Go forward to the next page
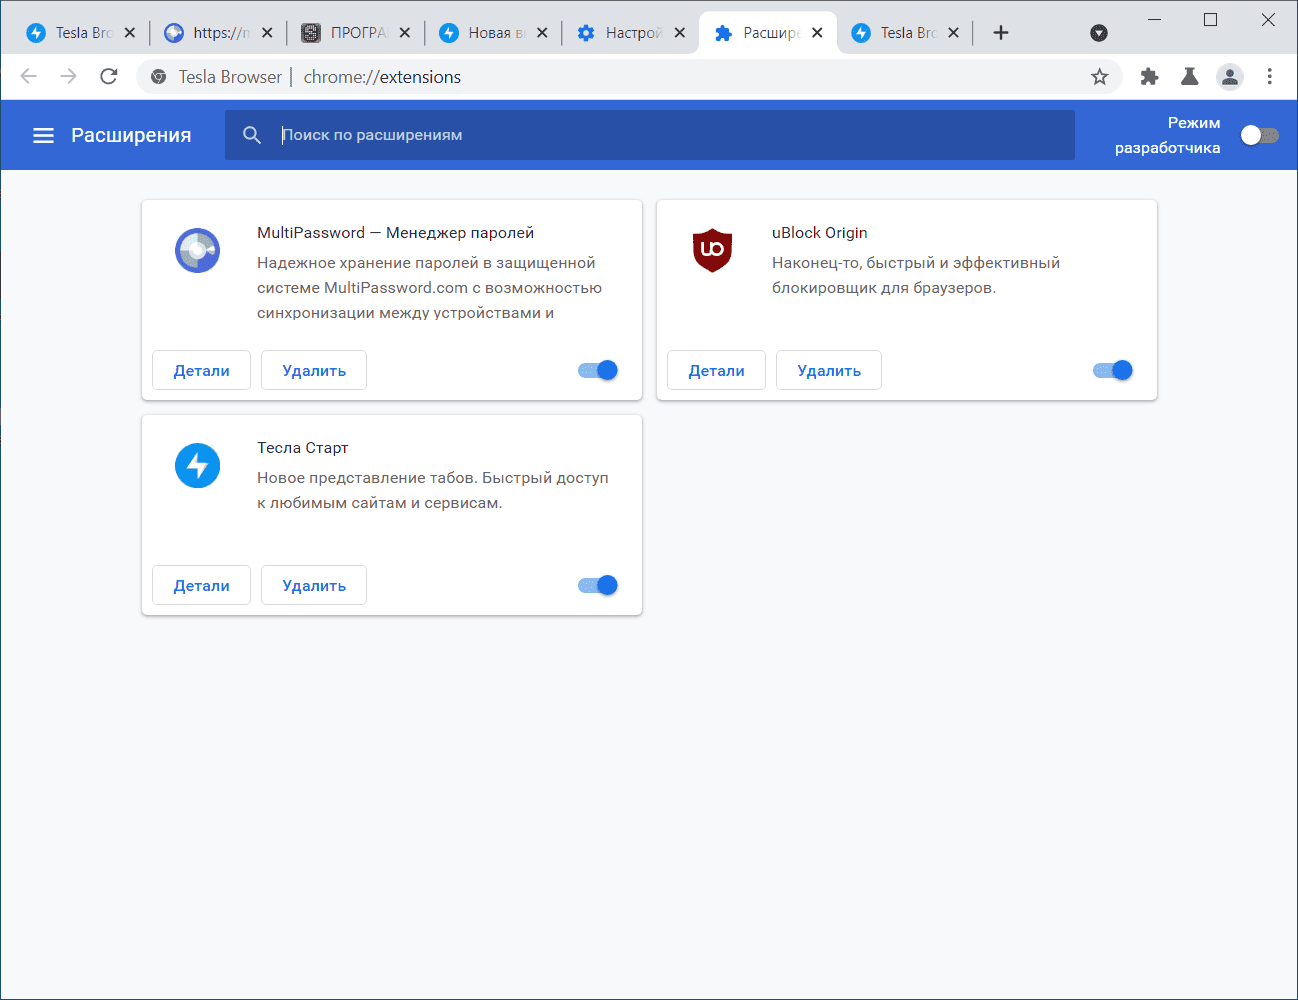The width and height of the screenshot is (1298, 1000). point(68,77)
